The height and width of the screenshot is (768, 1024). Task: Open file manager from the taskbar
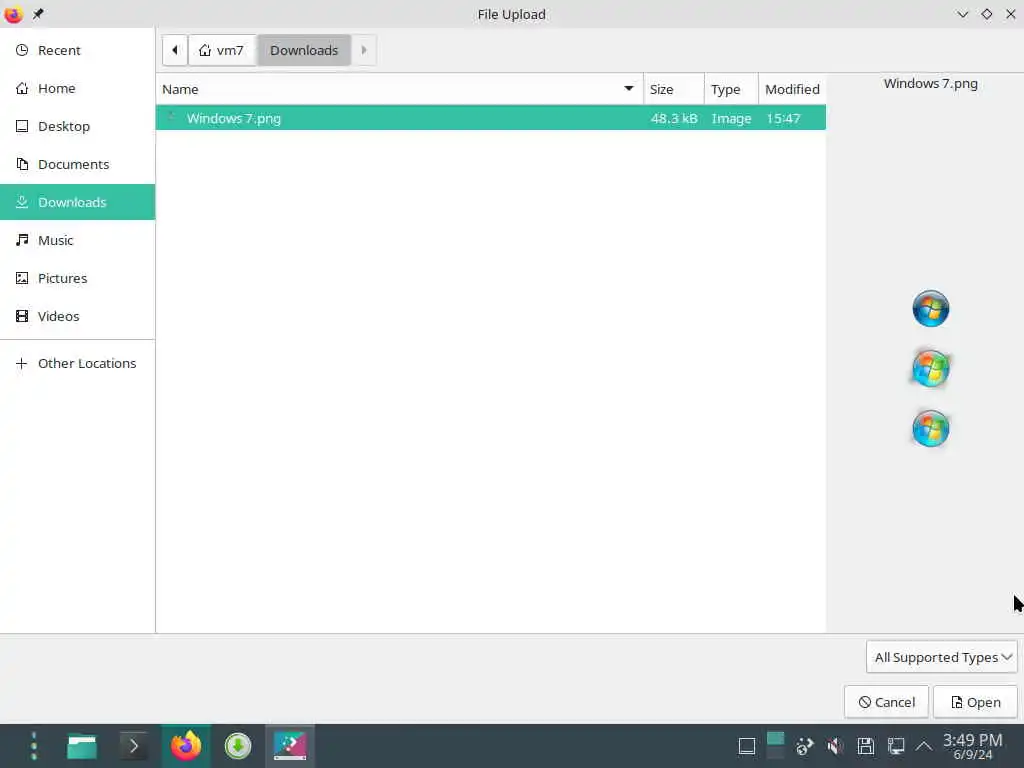click(x=82, y=746)
